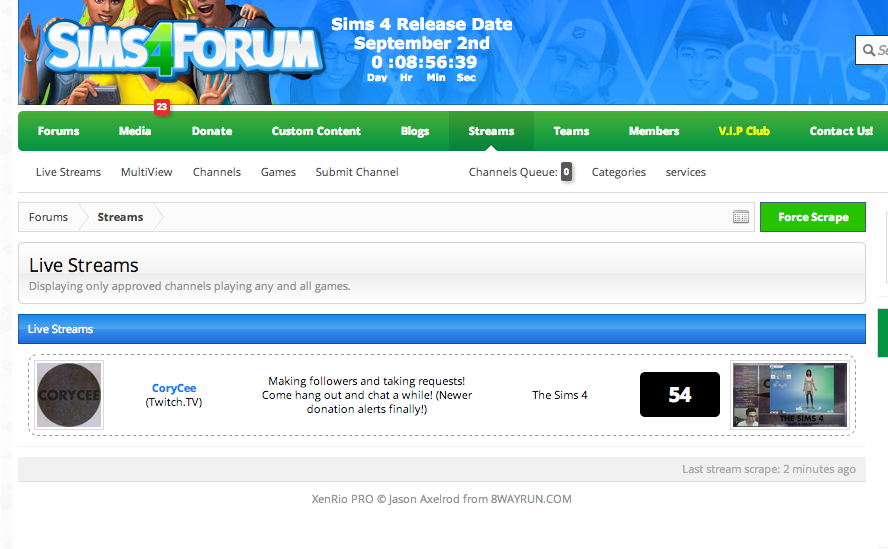This screenshot has height=549, width=888.
Task: Click the Forums breadcrumb
Action: 48,217
